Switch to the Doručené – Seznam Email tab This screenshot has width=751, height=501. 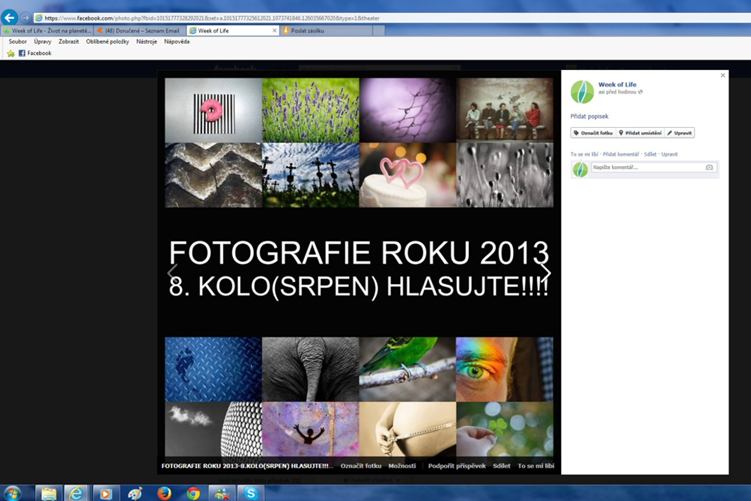coord(140,30)
